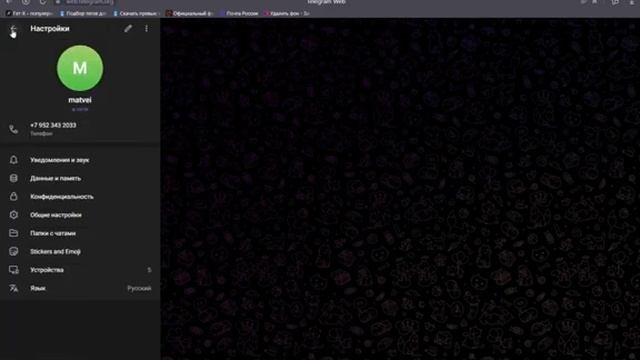Image resolution: width=640 pixels, height=360 pixels.
Task: Click the Скачать bookmark
Action: click(136, 13)
